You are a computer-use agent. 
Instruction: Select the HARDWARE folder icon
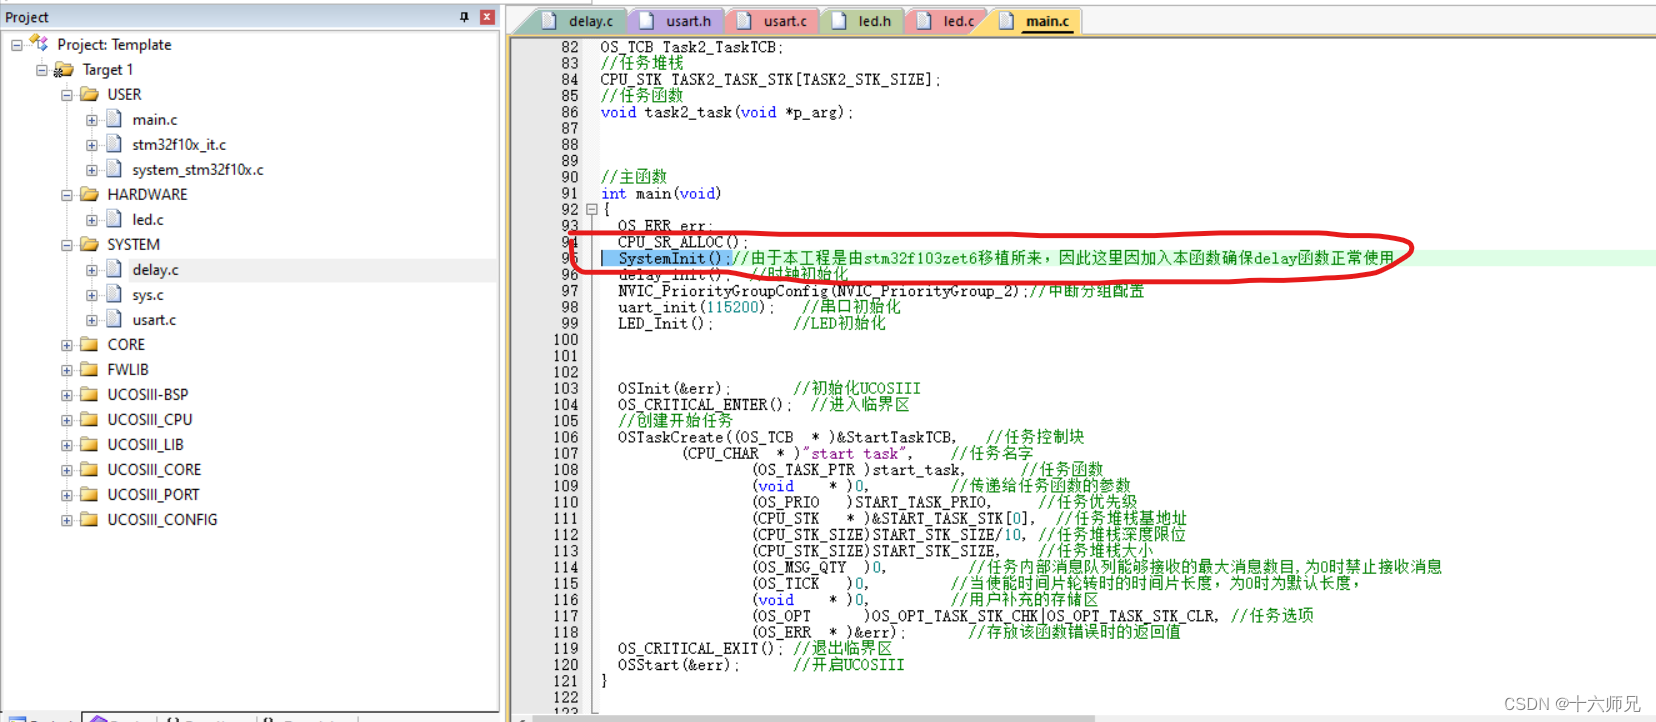coord(89,194)
